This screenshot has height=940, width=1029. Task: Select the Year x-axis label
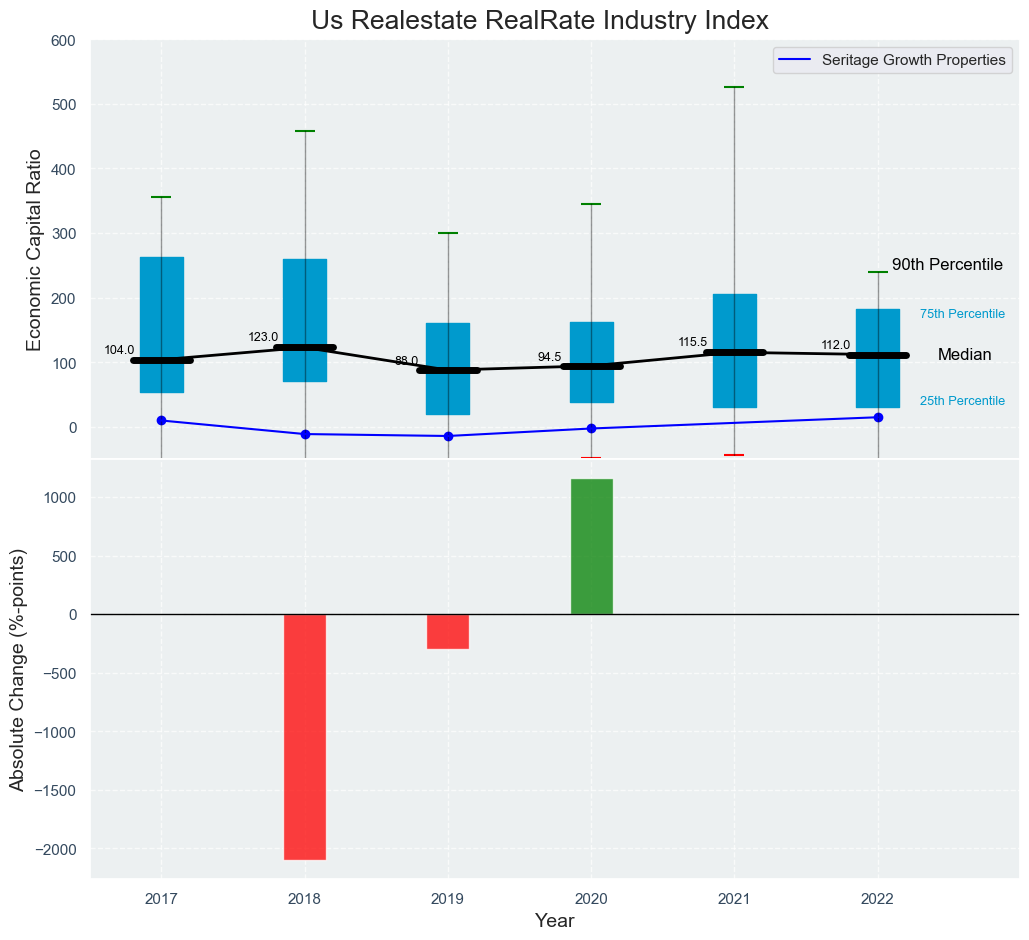click(554, 920)
